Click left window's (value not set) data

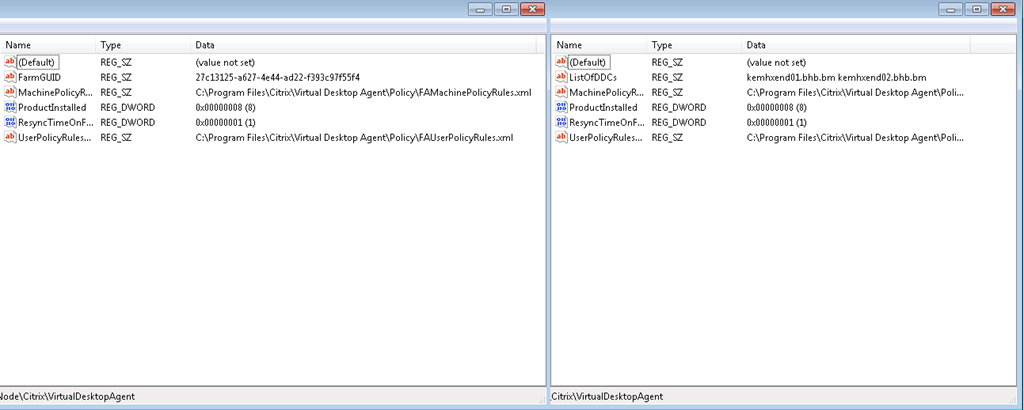point(225,63)
